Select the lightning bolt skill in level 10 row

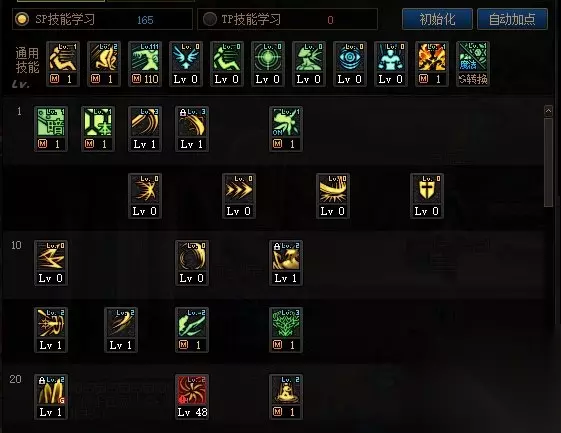click(x=51, y=263)
